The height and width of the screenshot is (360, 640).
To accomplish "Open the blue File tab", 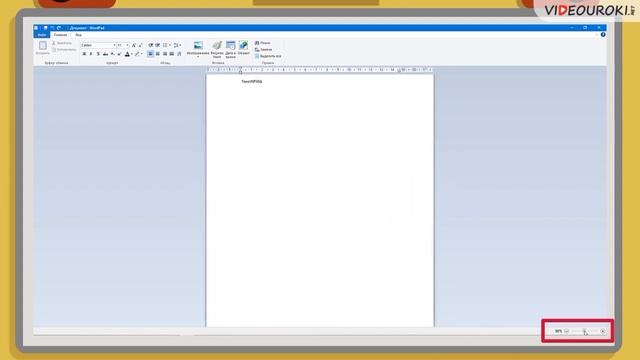I will click(x=42, y=35).
